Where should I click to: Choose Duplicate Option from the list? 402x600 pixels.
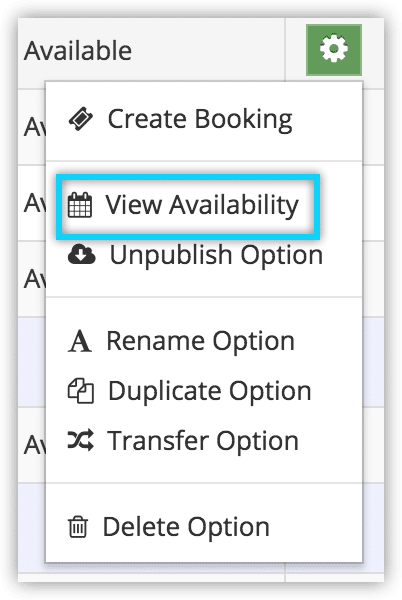pos(210,391)
